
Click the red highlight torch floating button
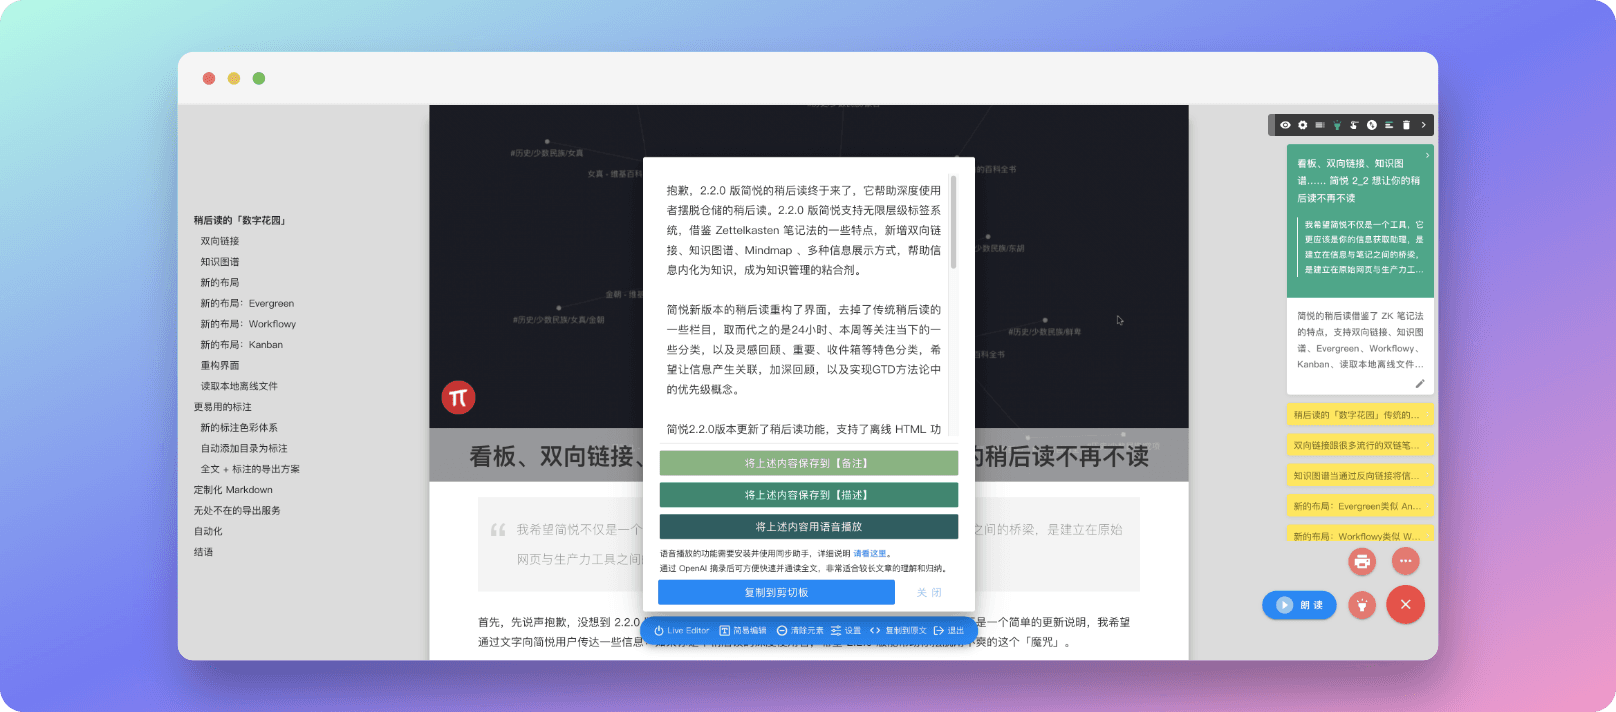[1362, 604]
